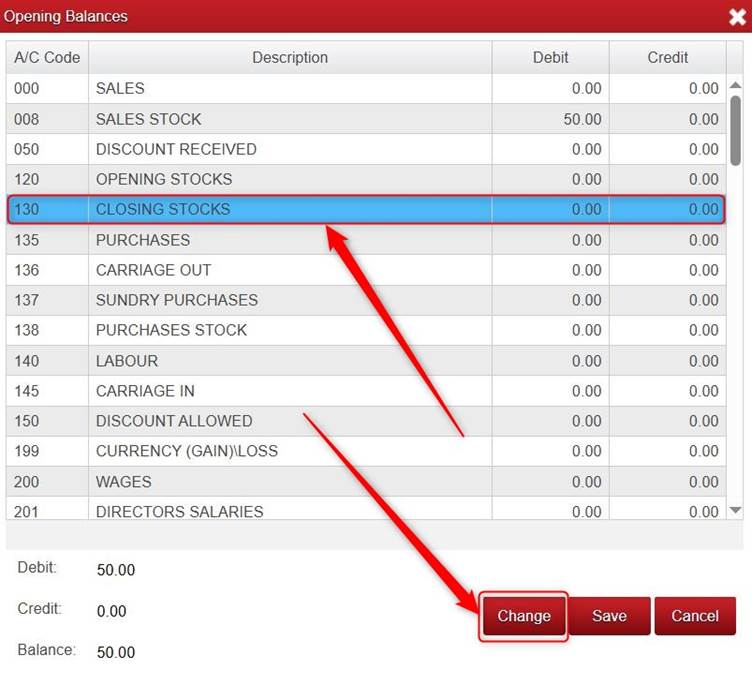Click the Change button

524,616
